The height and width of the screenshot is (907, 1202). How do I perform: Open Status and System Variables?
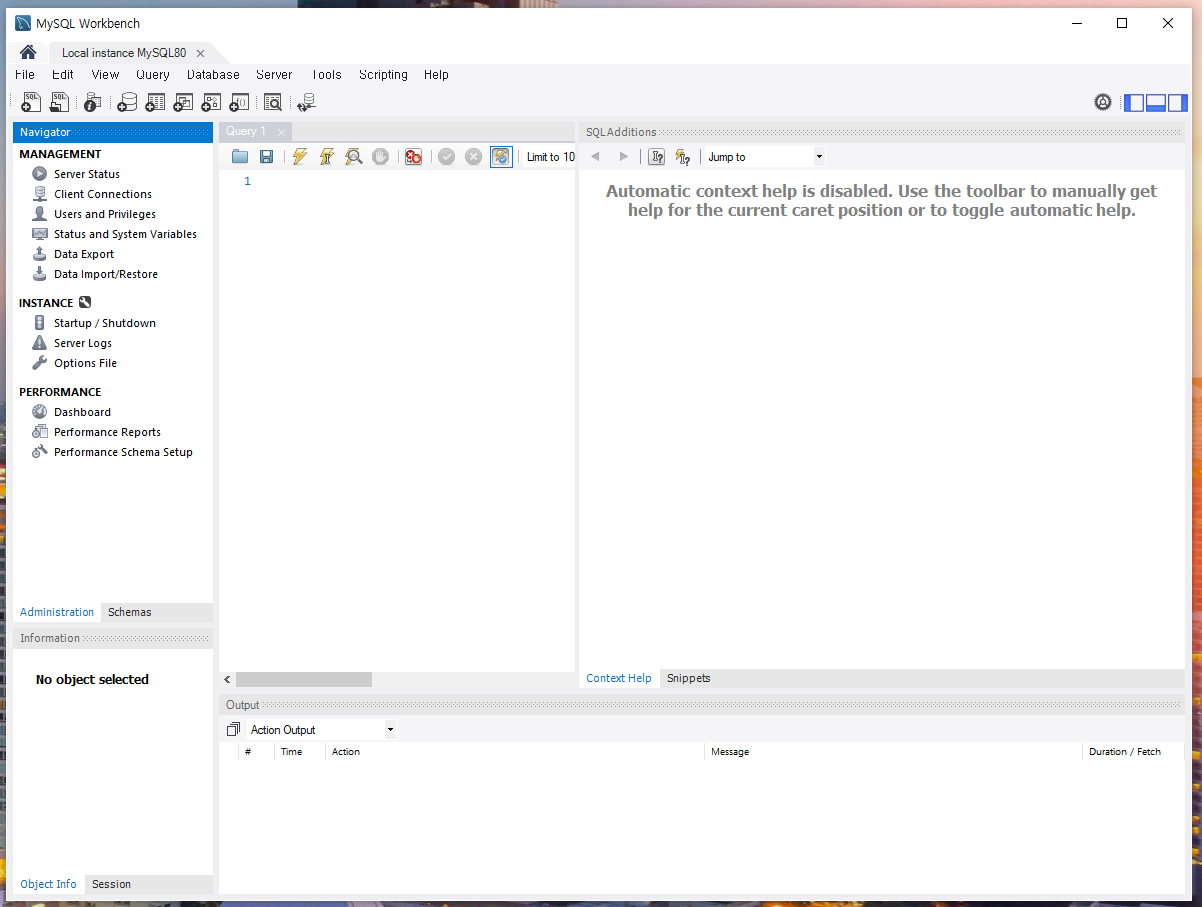coord(125,234)
